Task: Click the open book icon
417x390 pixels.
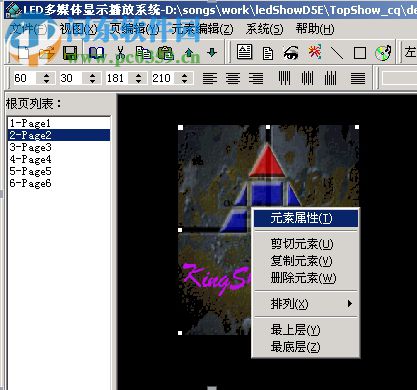Action: (x=96, y=53)
